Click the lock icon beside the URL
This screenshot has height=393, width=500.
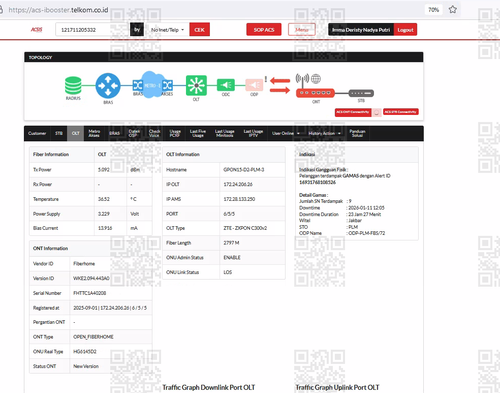pyautogui.click(x=1, y=10)
